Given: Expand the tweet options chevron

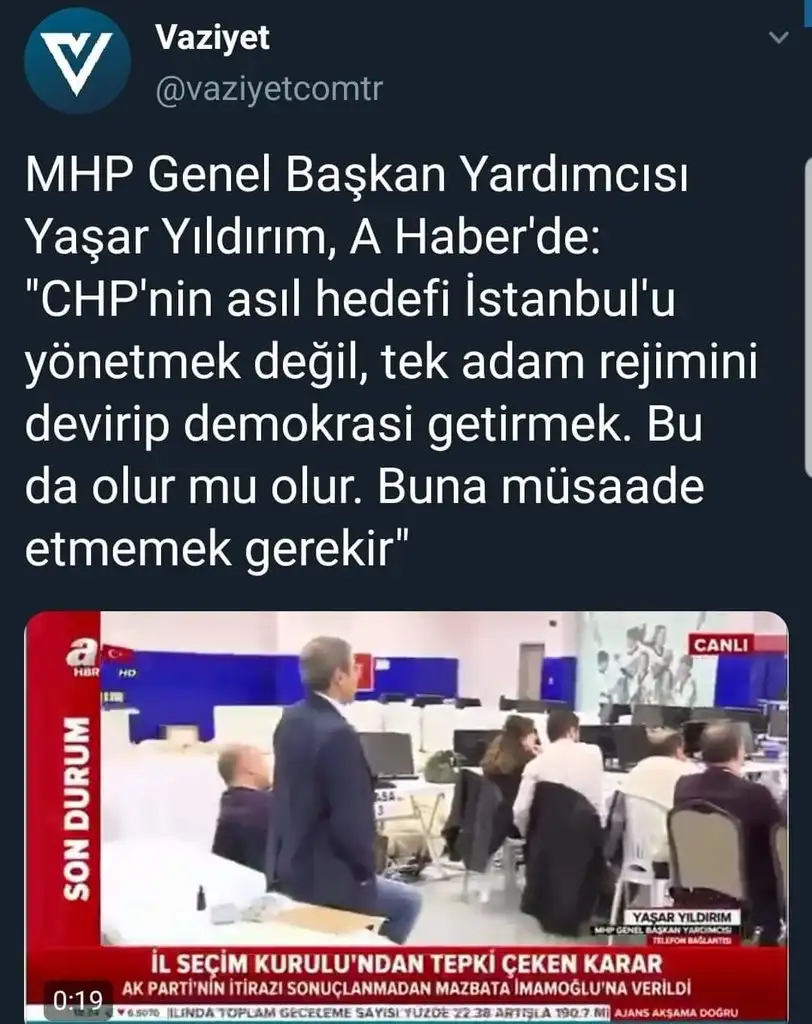Looking at the screenshot, I should [778, 37].
